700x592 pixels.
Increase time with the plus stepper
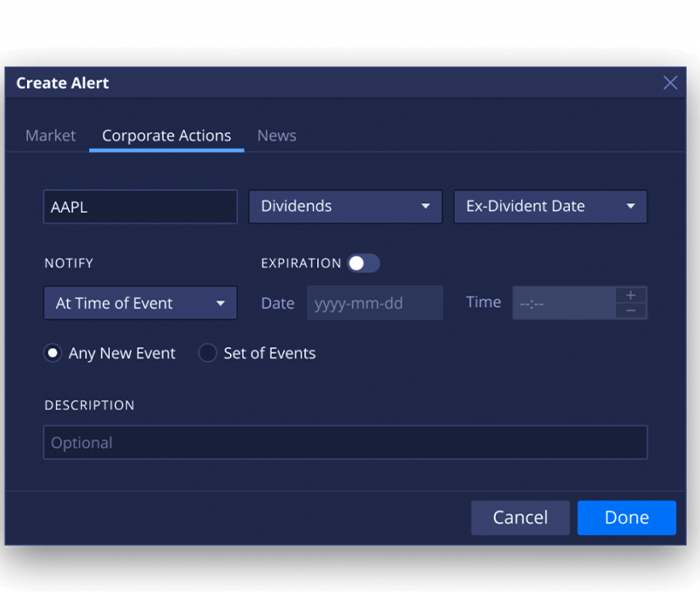[x=630, y=295]
